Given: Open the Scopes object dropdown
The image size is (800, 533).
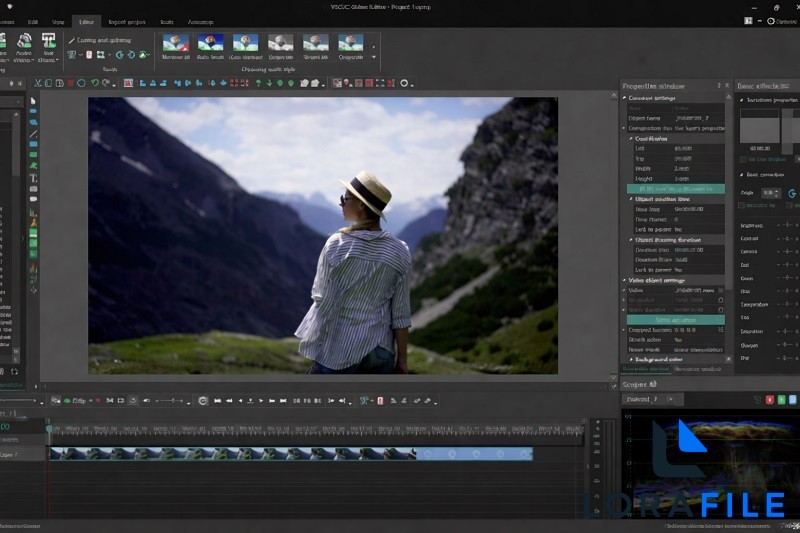Looking at the screenshot, I should (x=671, y=399).
